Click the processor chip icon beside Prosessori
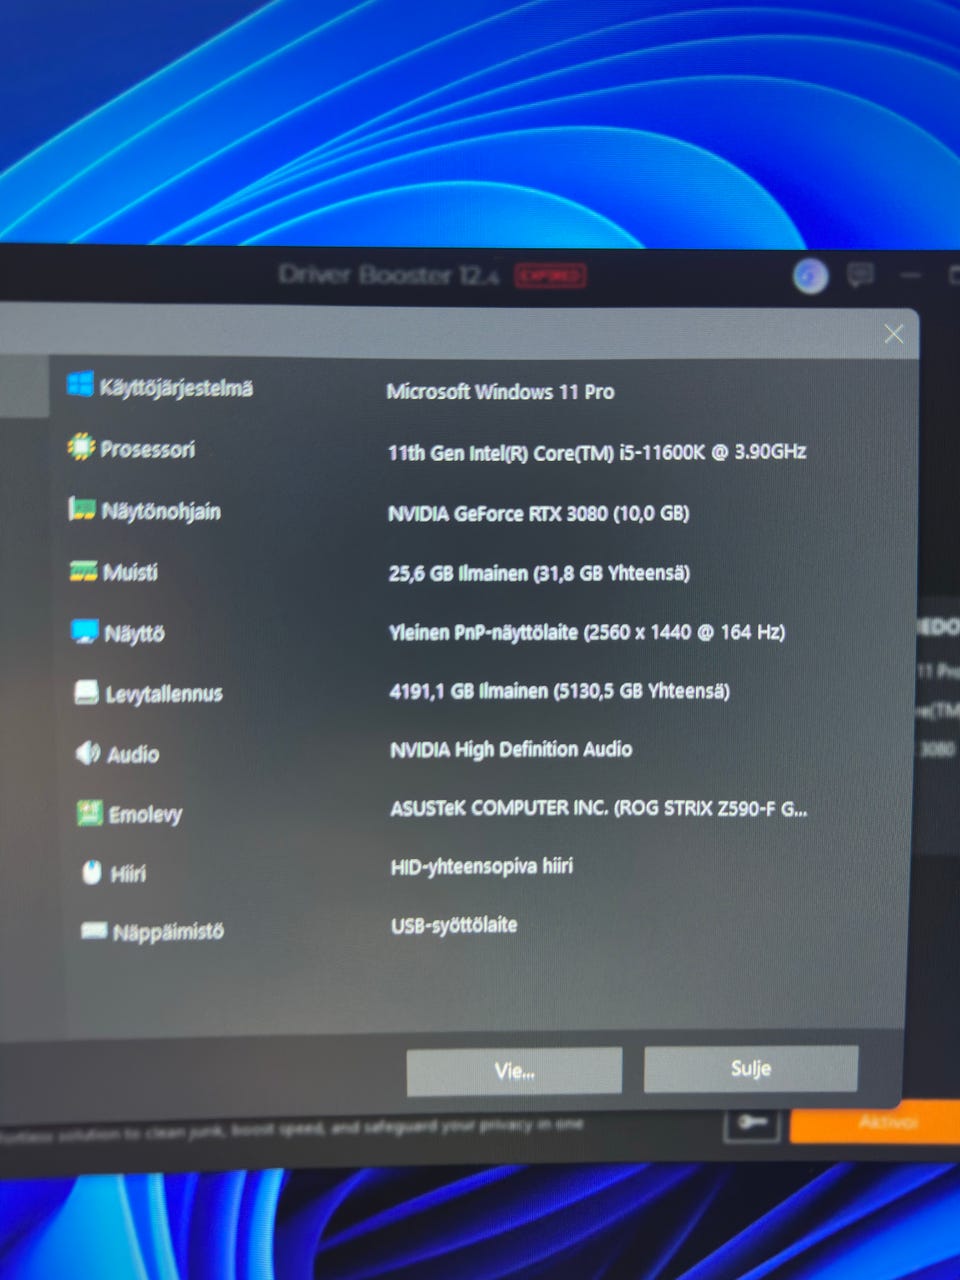This screenshot has width=960, height=1280. [81, 447]
